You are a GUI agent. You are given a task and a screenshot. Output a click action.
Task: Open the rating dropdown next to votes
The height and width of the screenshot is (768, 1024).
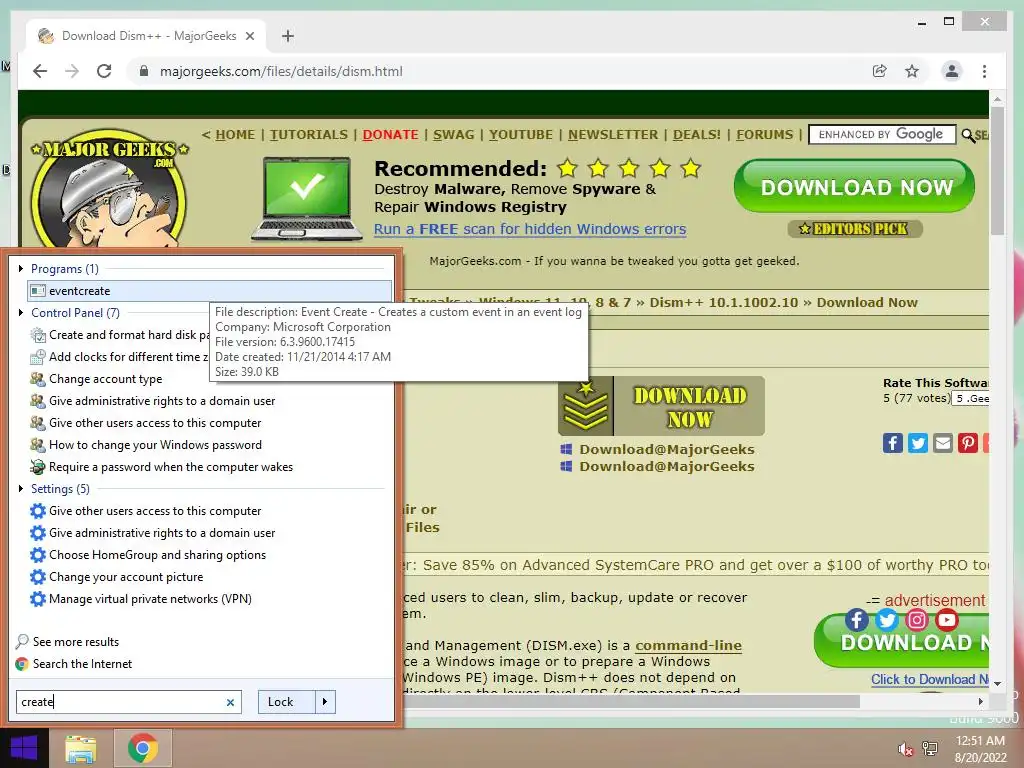coord(970,398)
